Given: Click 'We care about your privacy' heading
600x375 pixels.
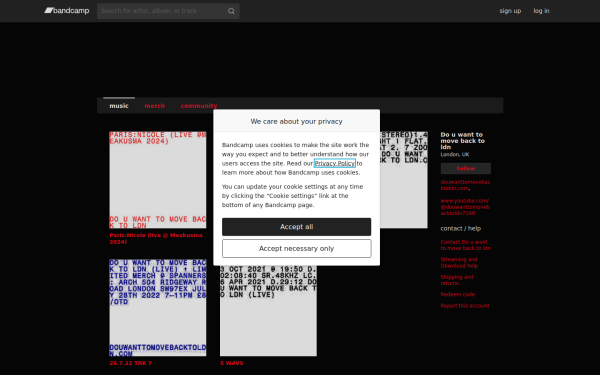Looking at the screenshot, I should pyautogui.click(x=297, y=121).
